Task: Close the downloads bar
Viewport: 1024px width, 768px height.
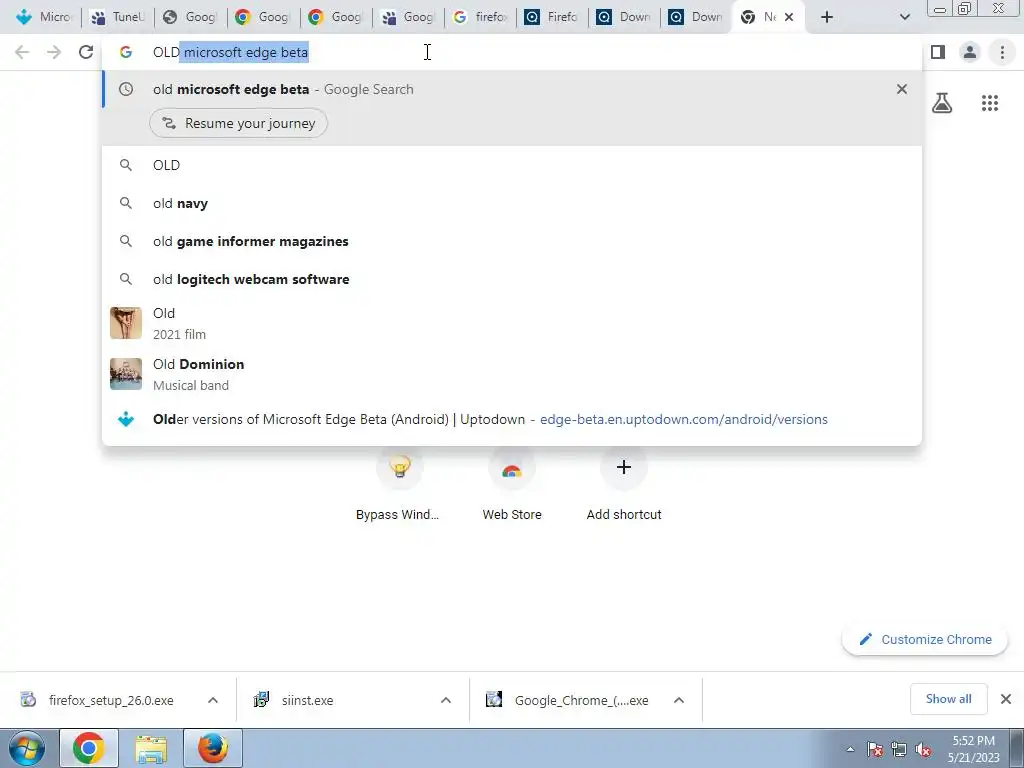Action: coord(1006,699)
